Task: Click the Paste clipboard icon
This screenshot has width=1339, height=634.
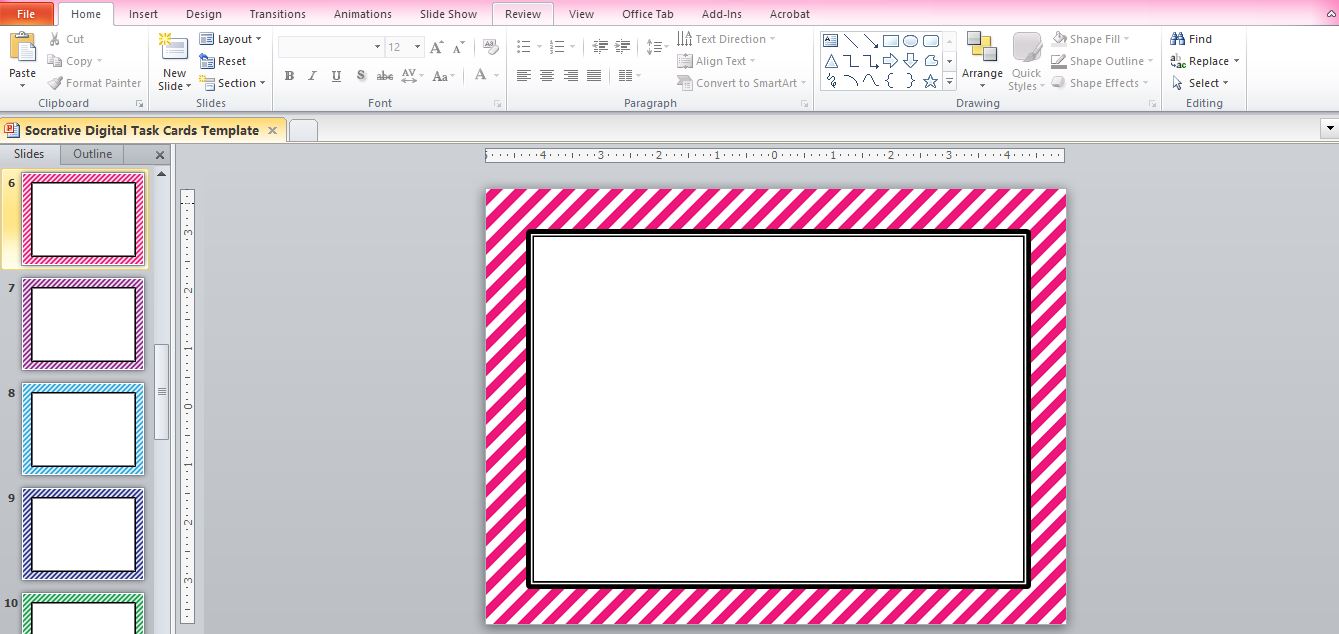Action: [22, 48]
